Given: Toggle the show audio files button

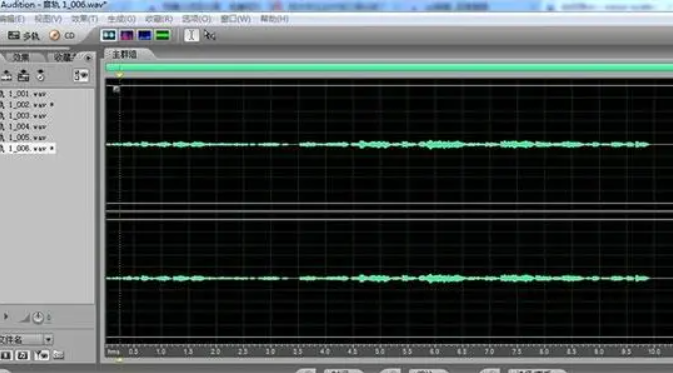Looking at the screenshot, I should pyautogui.click(x=5, y=355).
